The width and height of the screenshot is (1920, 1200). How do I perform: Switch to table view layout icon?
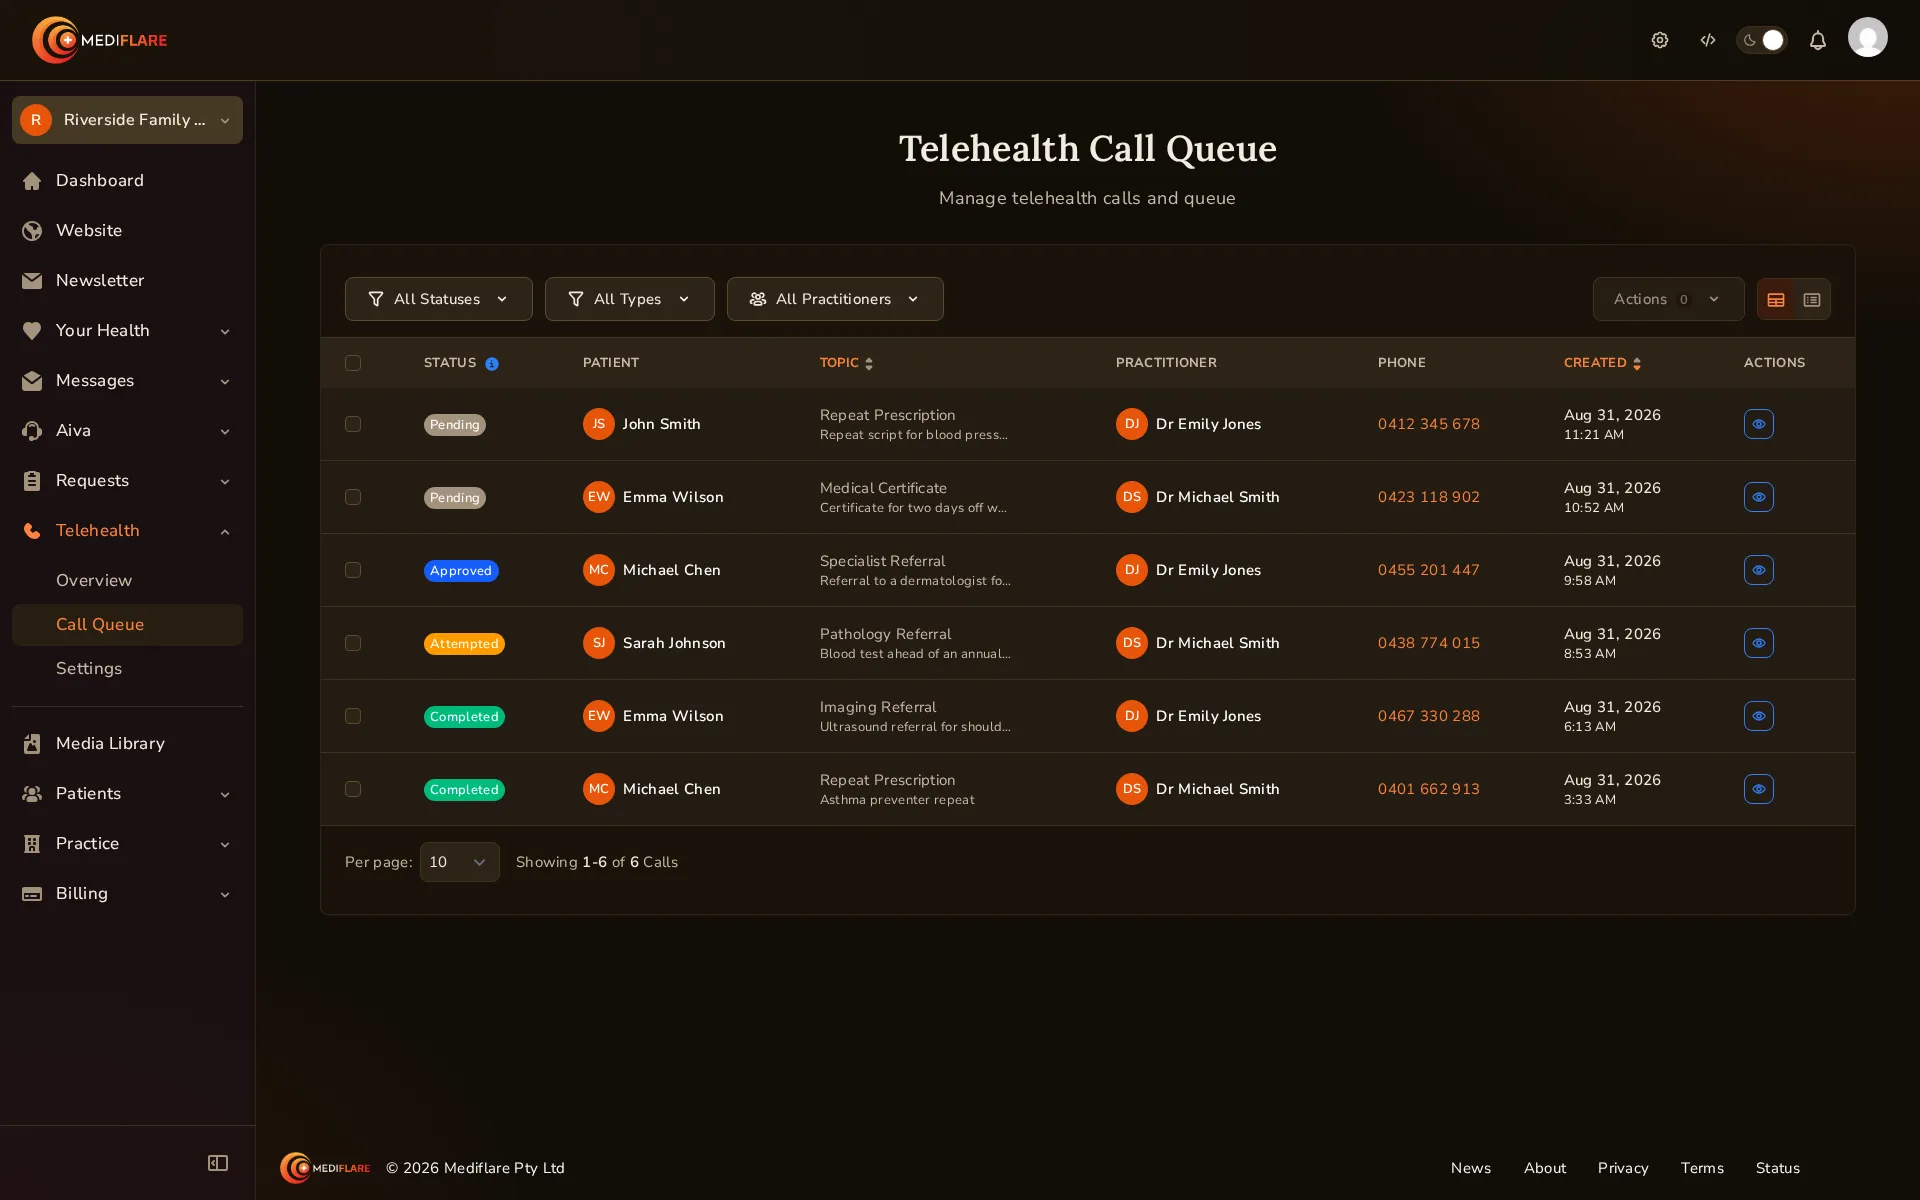coord(1776,299)
